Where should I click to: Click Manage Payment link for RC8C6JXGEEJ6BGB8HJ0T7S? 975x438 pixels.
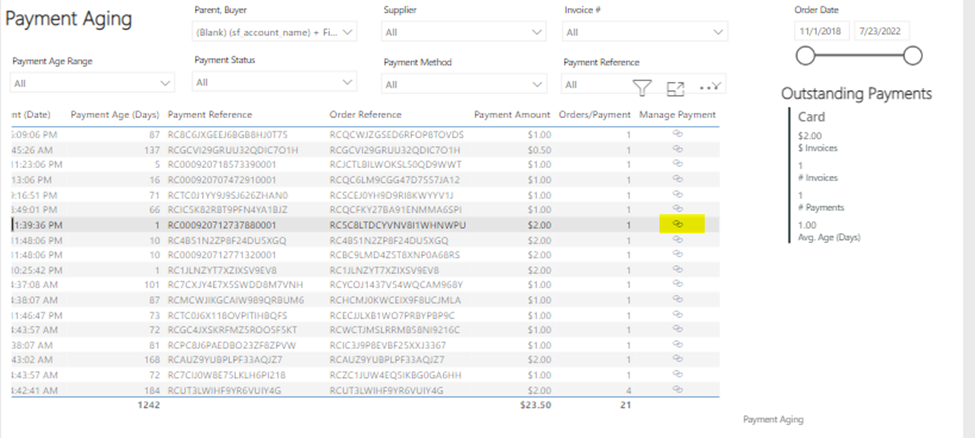(x=677, y=134)
